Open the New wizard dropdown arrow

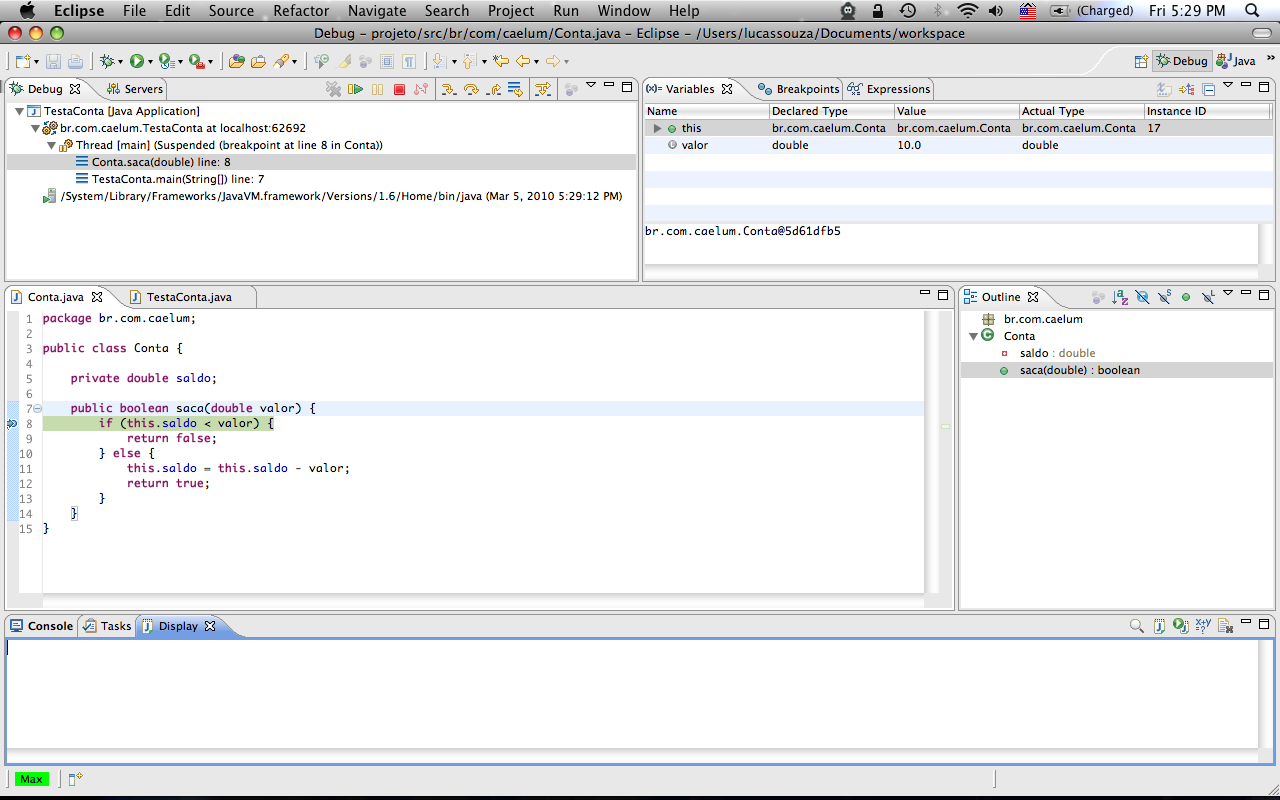[x=36, y=62]
